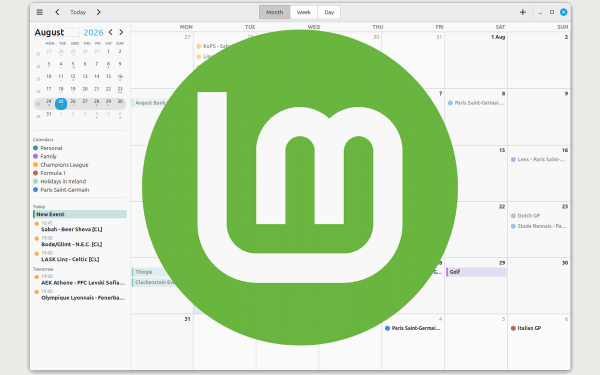The width and height of the screenshot is (600, 375).
Task: Click the plus icon to add event
Action: point(523,12)
